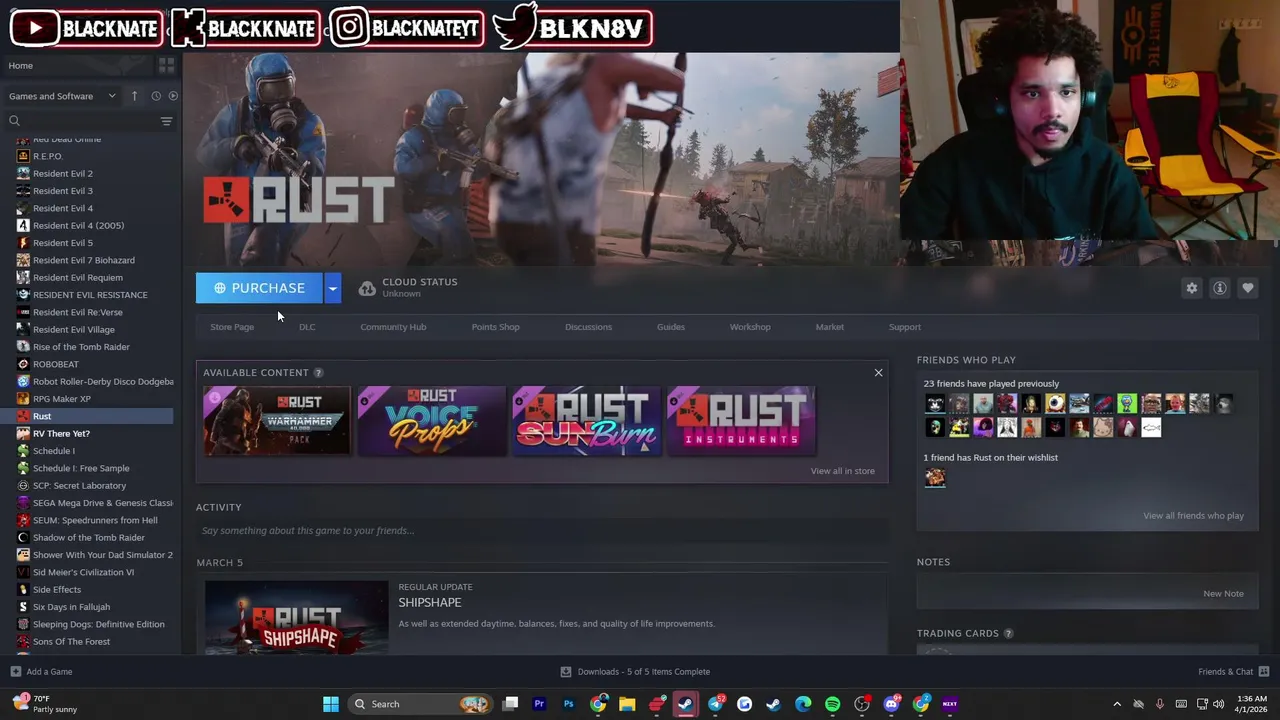Click the Friends & Chat icon
This screenshot has width=1280, height=720.
(x=1264, y=671)
